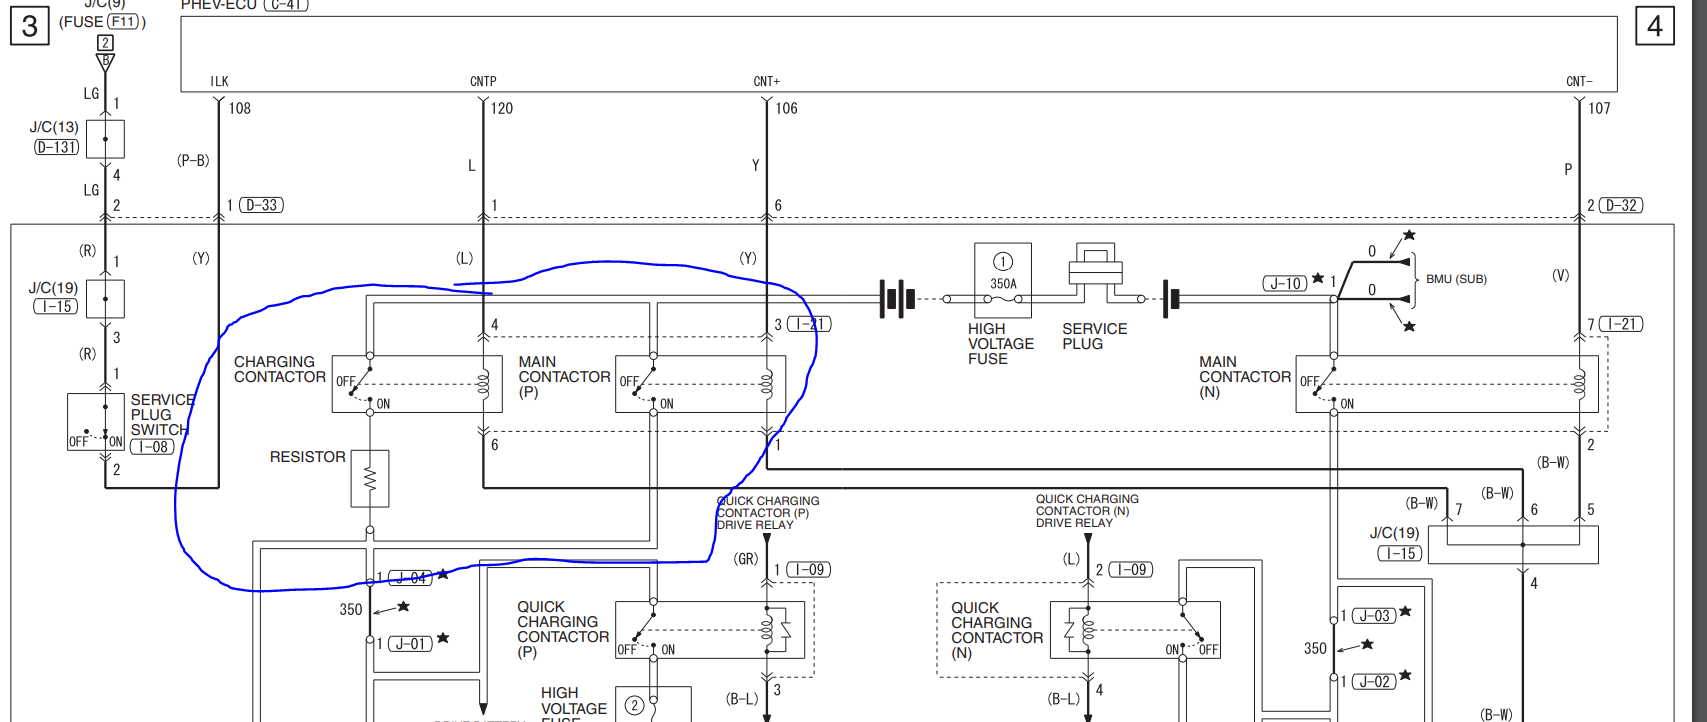Viewport: 1707px width, 722px height.
Task: Click the J-10 connector label
Action: tap(1285, 283)
